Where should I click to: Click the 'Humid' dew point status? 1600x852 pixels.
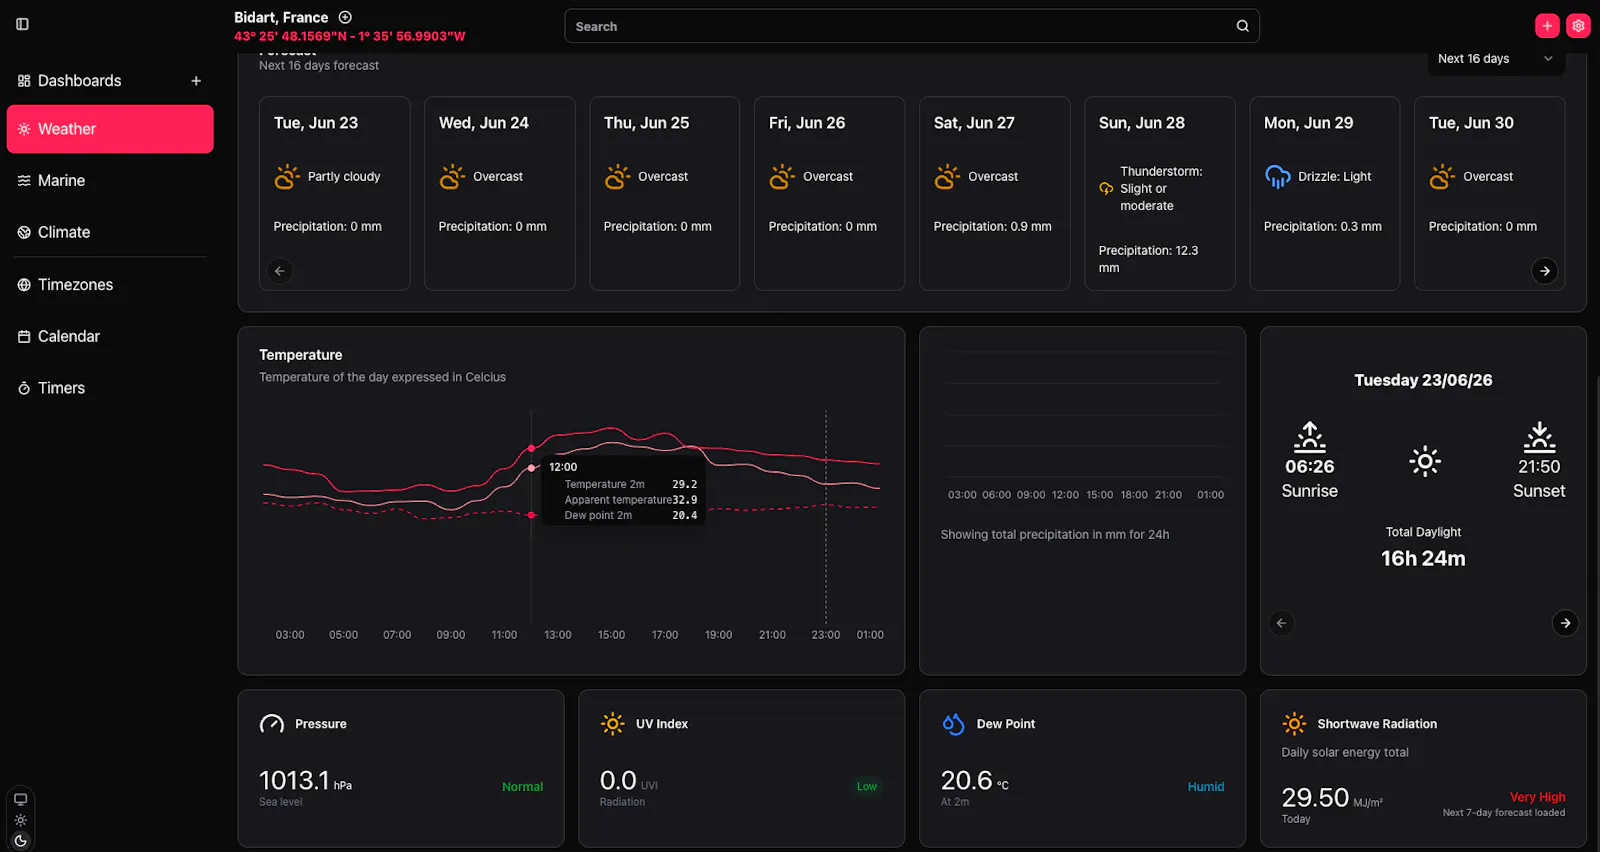(1205, 787)
